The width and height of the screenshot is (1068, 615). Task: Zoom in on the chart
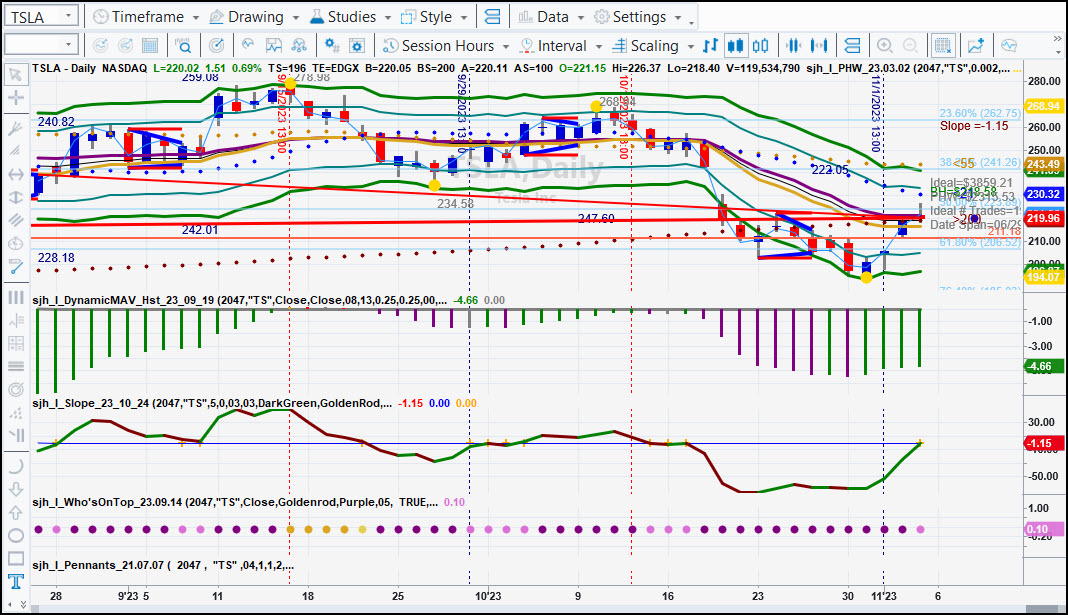(884, 46)
